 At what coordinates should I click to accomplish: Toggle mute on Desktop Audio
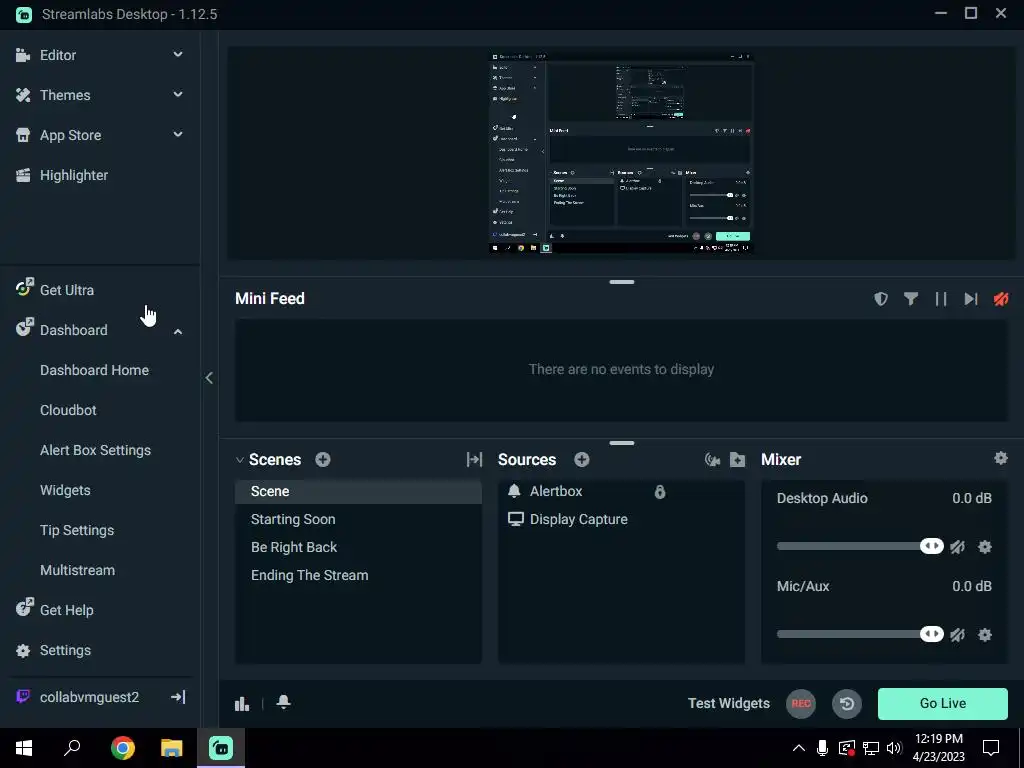957,547
